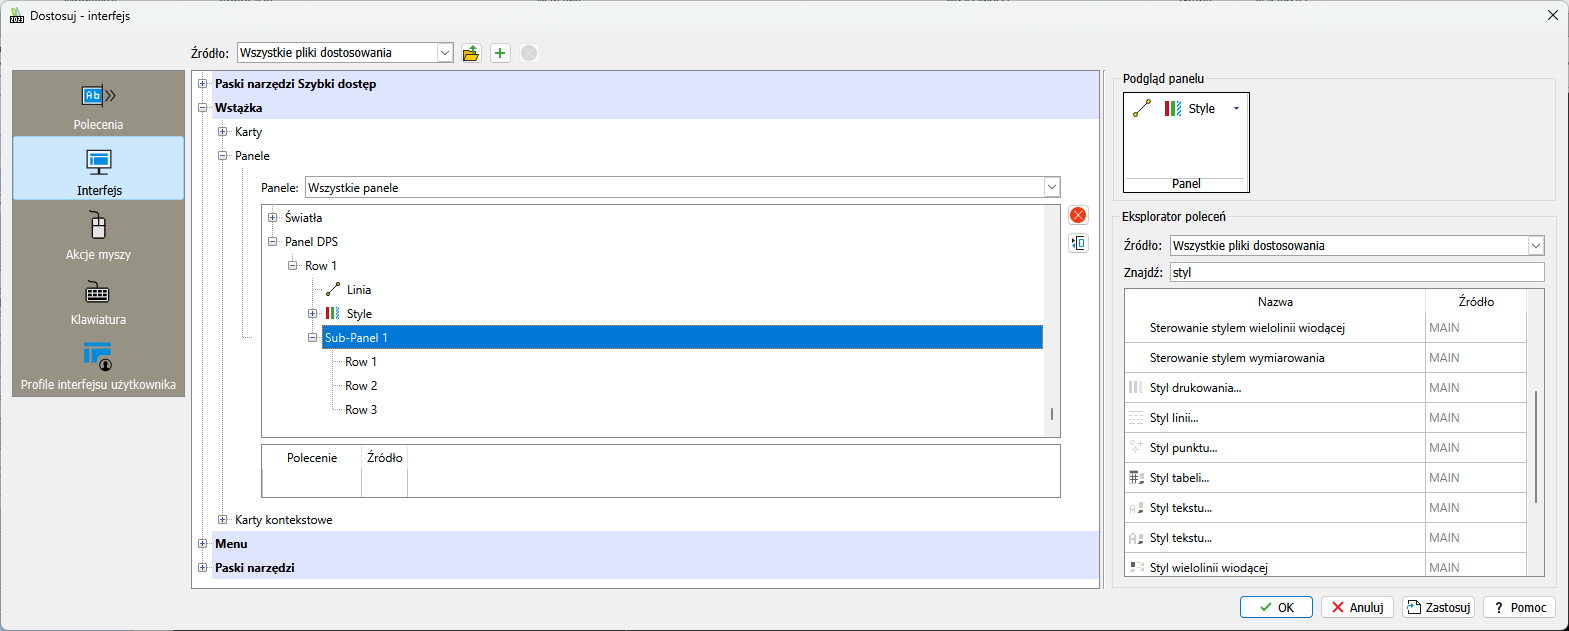Click the open customization file folder icon
This screenshot has width=1569, height=631.
click(471, 53)
